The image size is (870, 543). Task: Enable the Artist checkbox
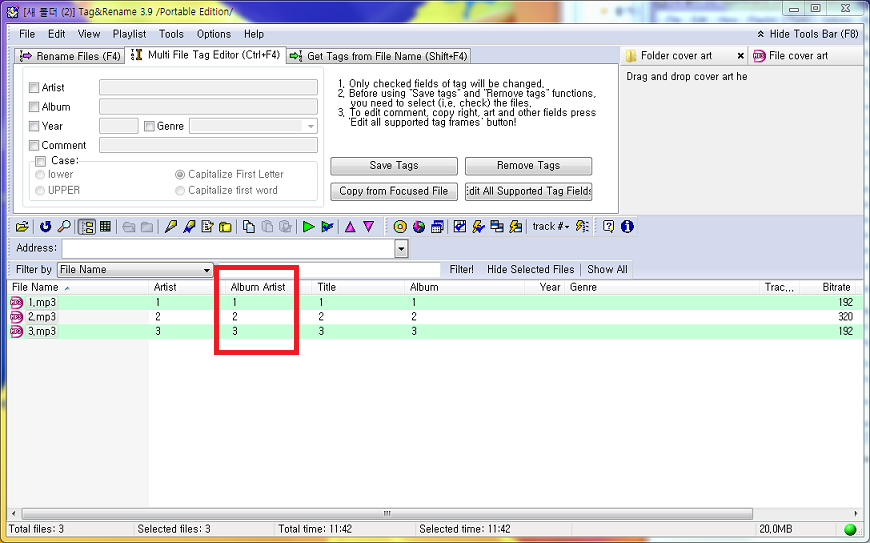[34, 88]
